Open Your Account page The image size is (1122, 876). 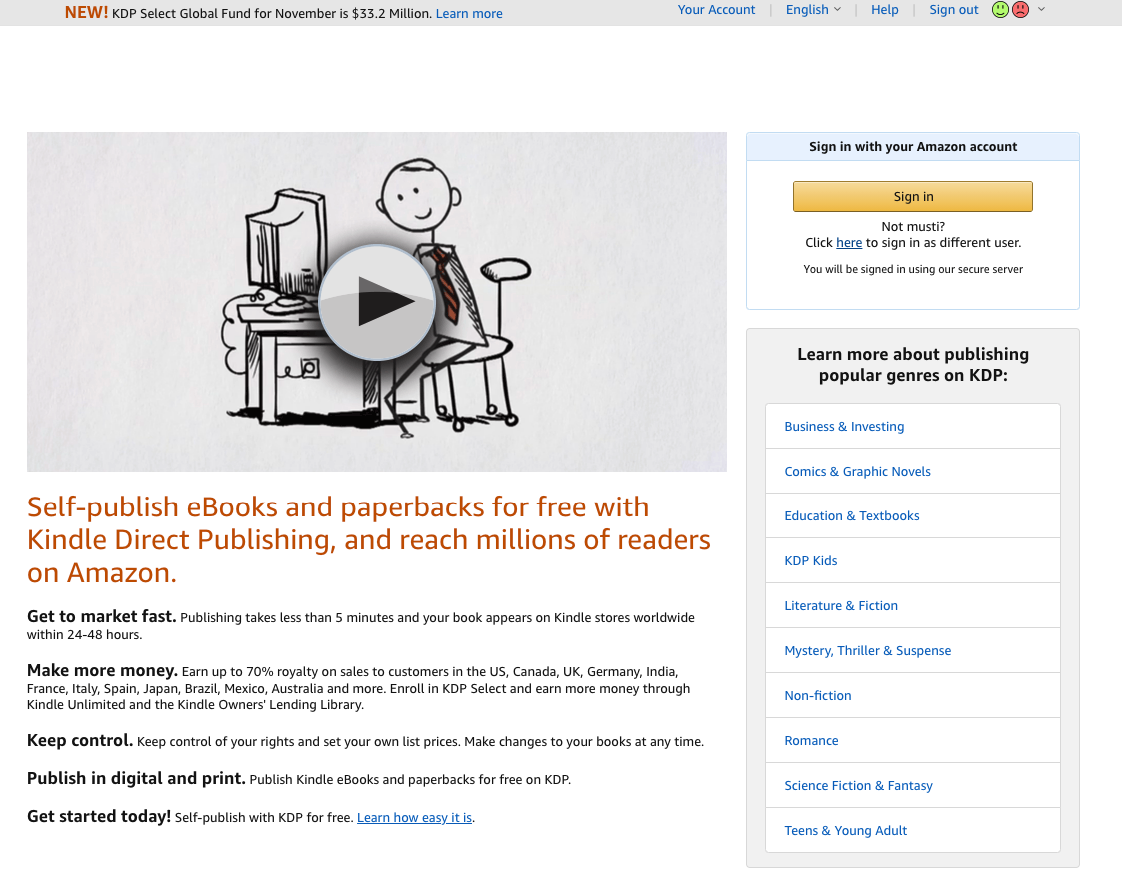(716, 9)
